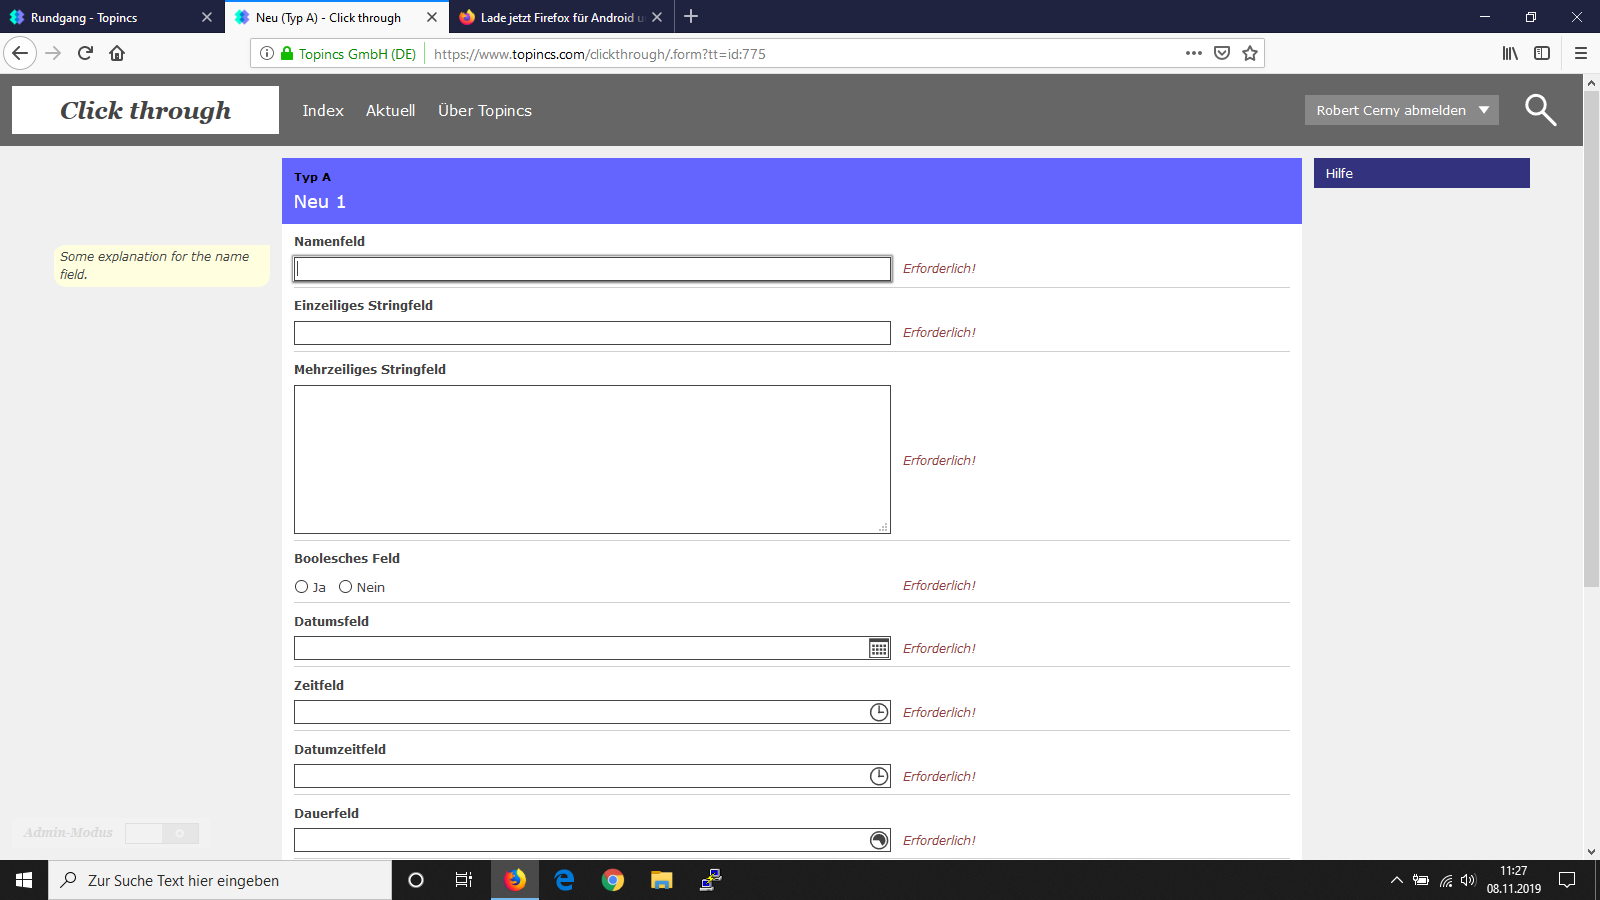1600x900 pixels.
Task: Open the Hilfe panel
Action: (1421, 173)
